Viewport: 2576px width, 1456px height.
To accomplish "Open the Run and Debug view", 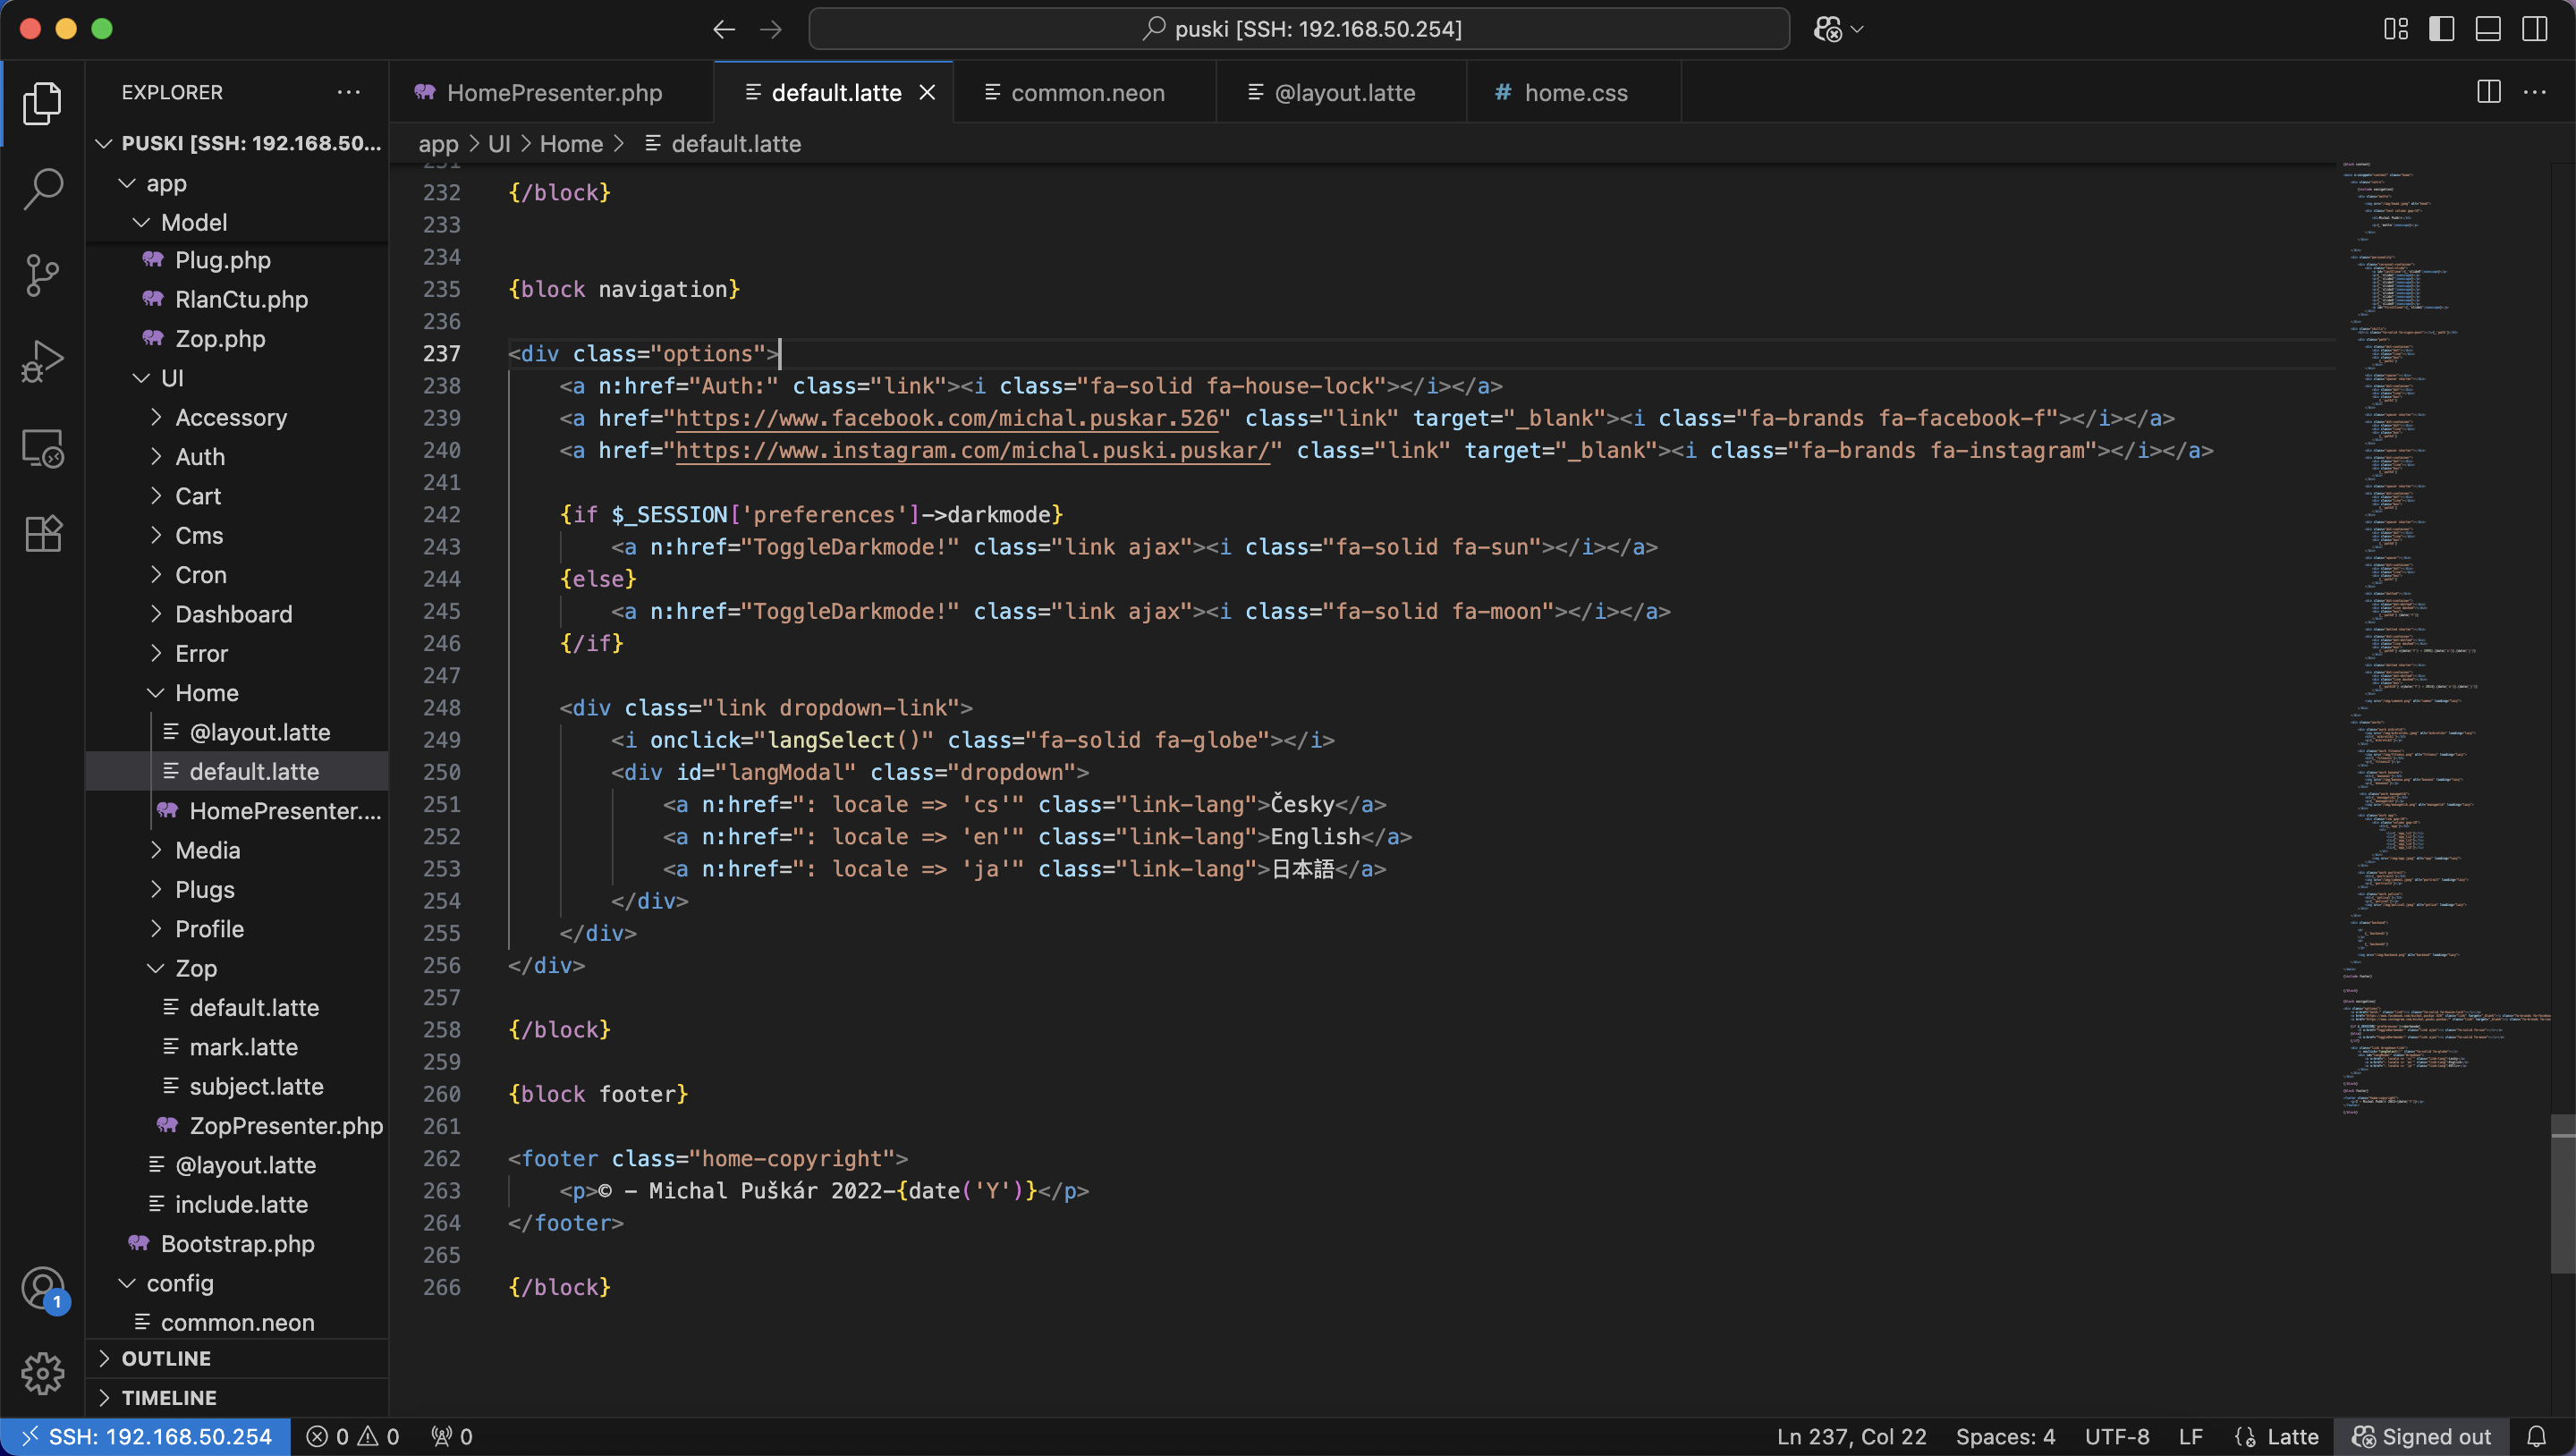I will (x=43, y=360).
